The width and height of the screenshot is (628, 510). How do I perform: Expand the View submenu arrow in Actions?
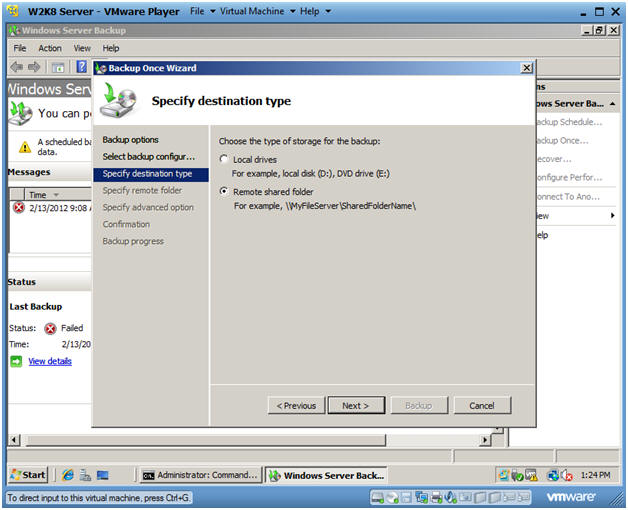(612, 216)
